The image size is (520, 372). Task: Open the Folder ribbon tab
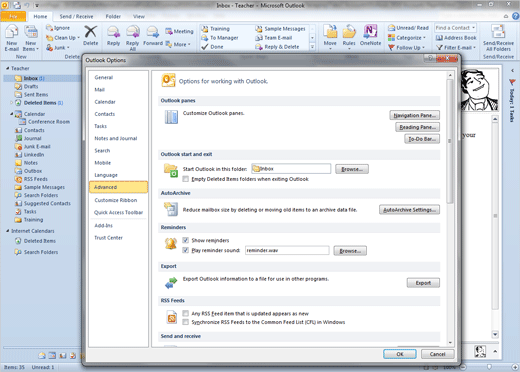point(113,16)
